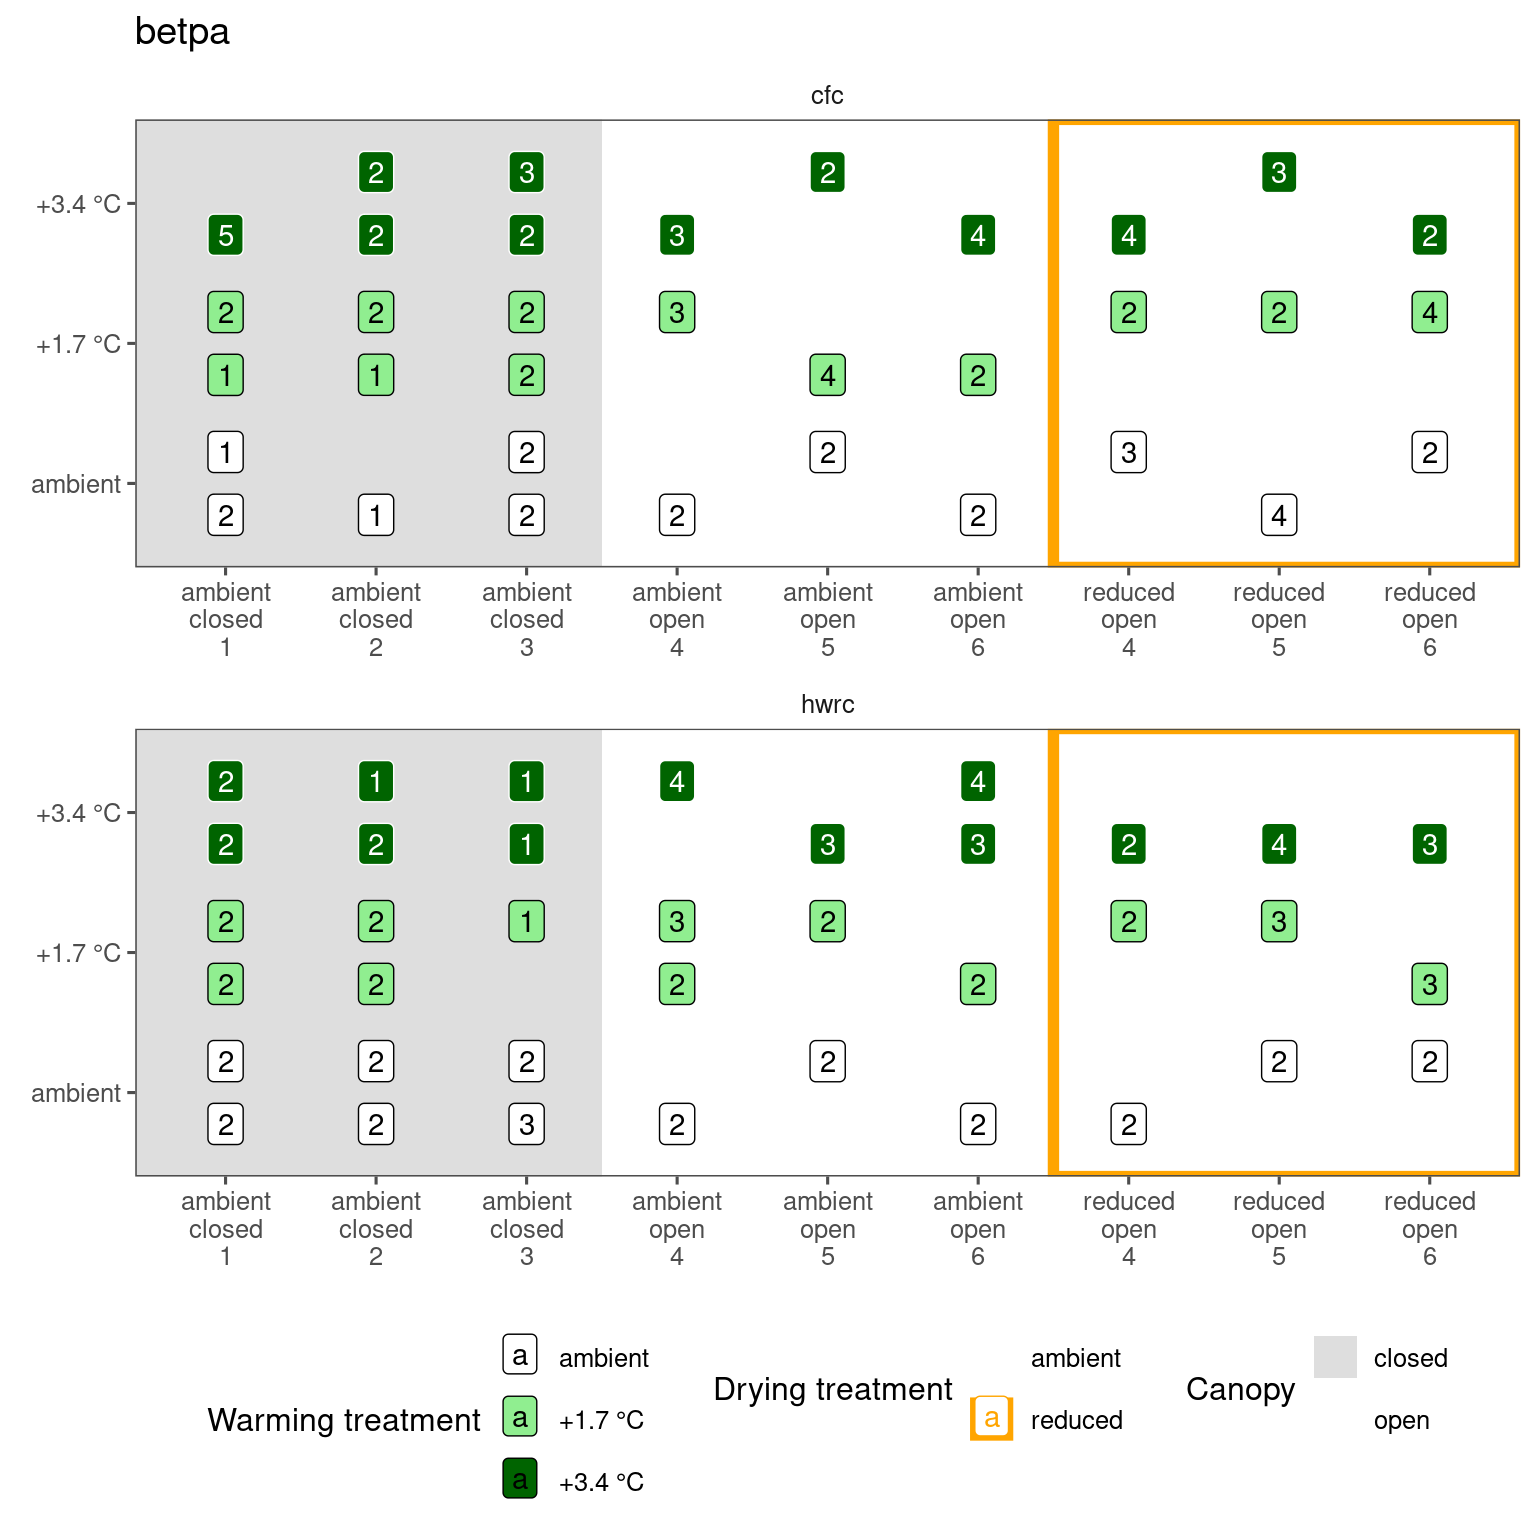Select the gray closed canopy legend swatch
Viewport: 1536px width, 1536px height.
click(1335, 1357)
